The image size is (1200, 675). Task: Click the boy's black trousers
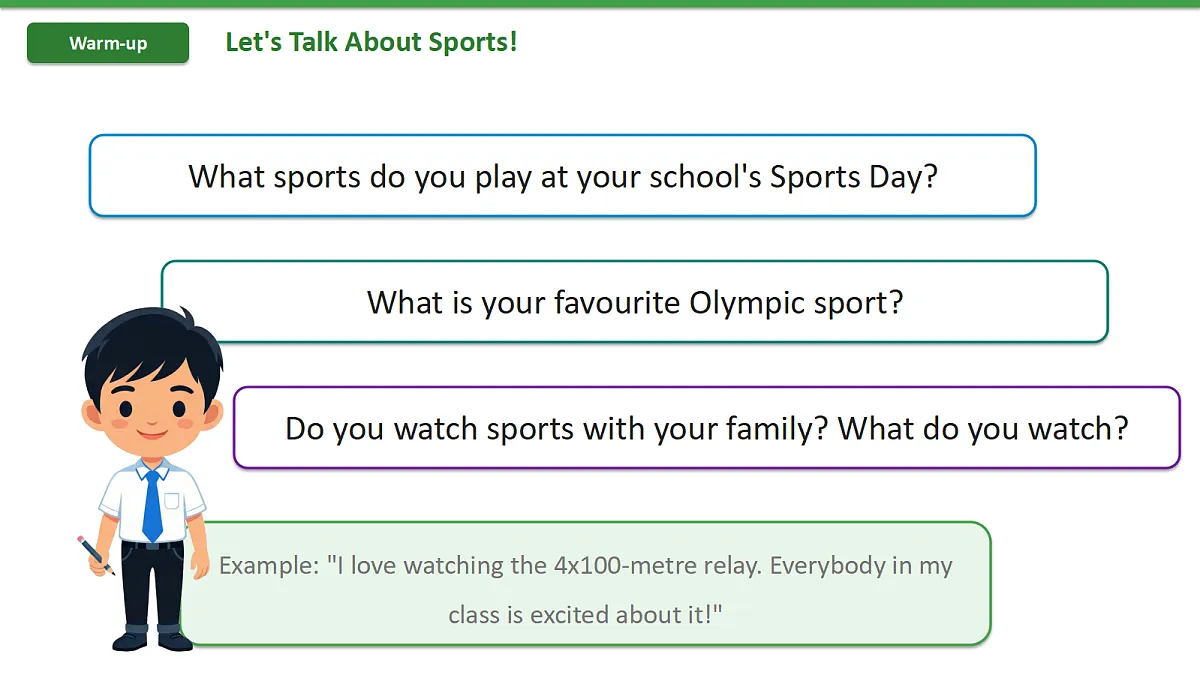[x=152, y=585]
